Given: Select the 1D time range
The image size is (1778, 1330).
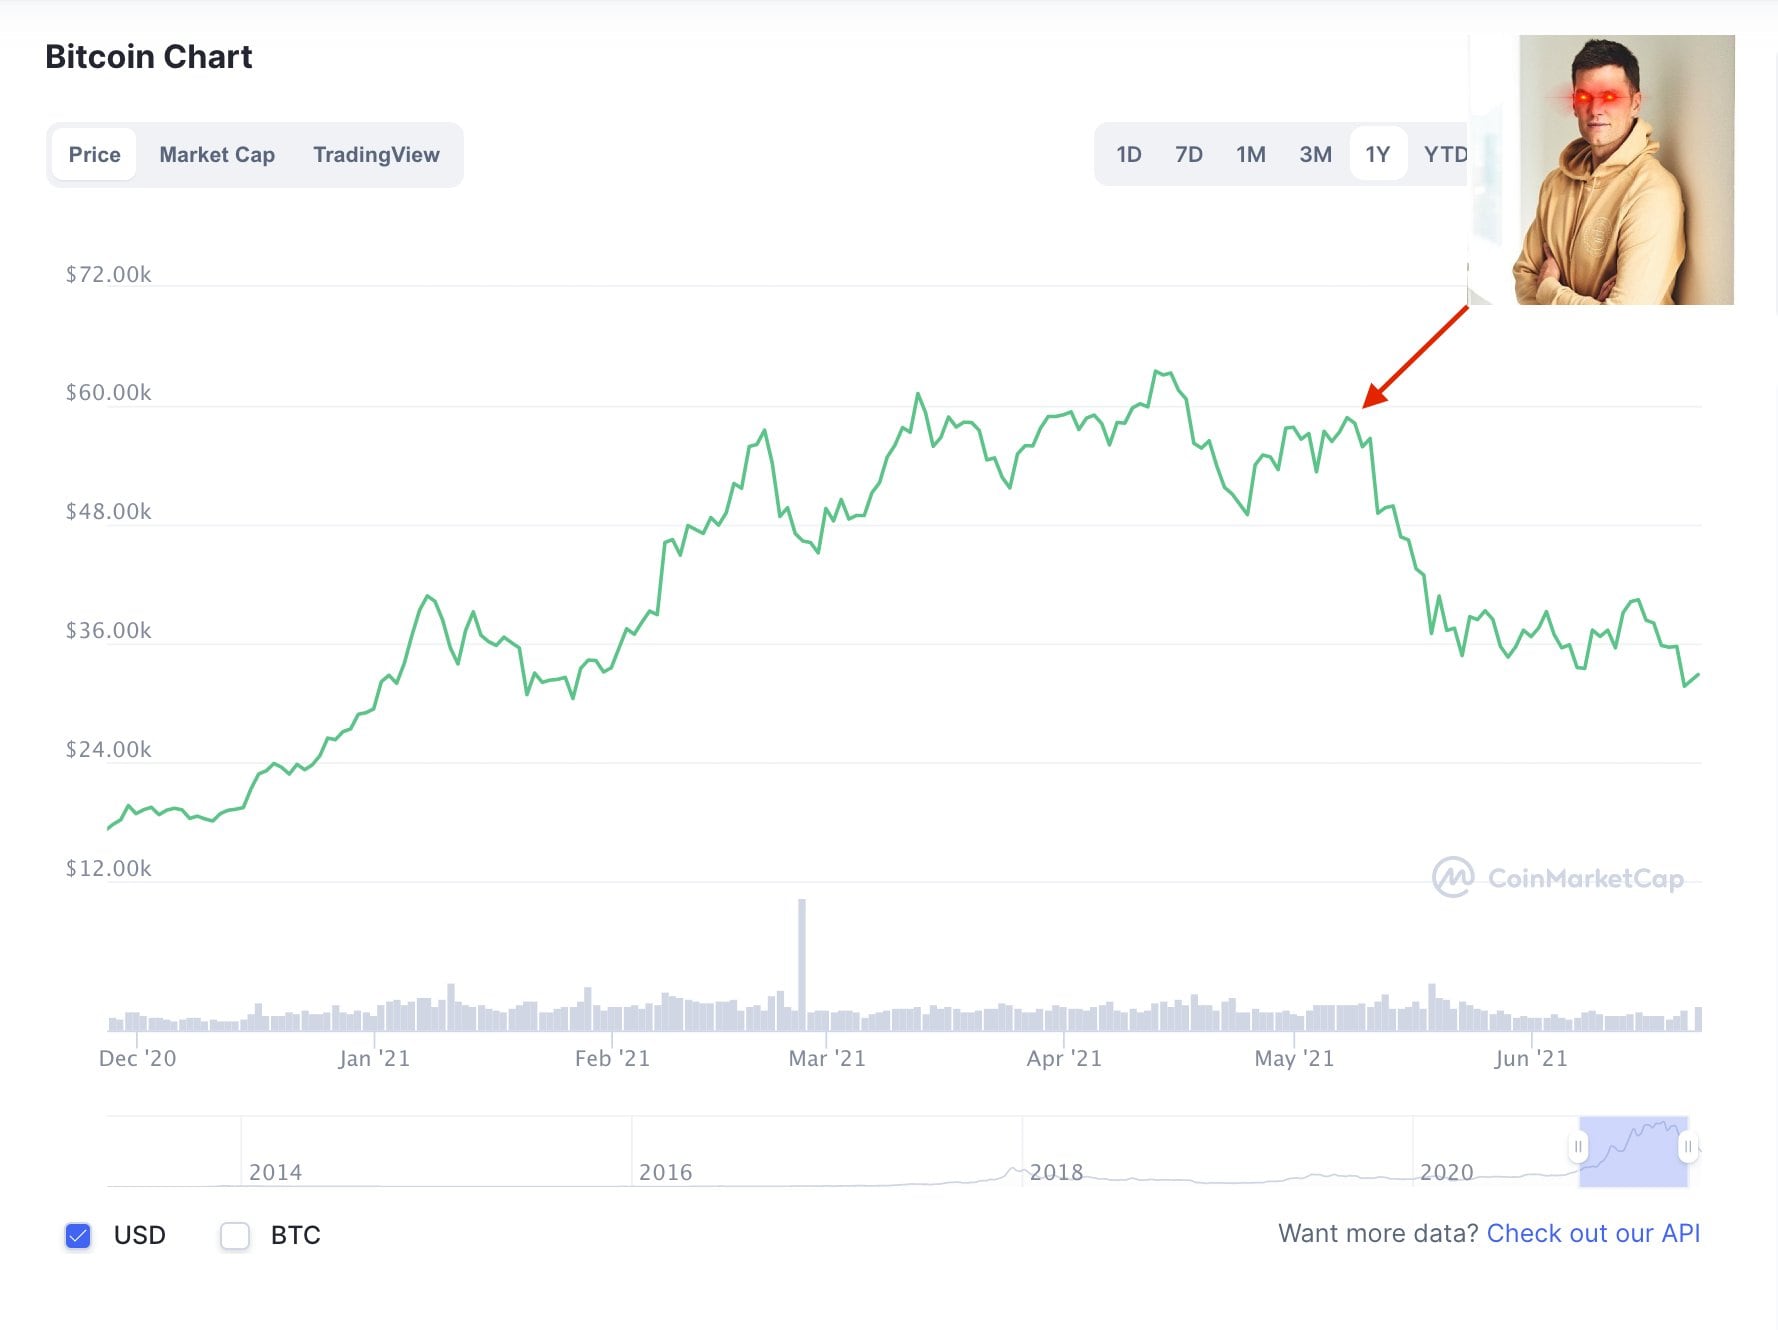Looking at the screenshot, I should point(1128,154).
